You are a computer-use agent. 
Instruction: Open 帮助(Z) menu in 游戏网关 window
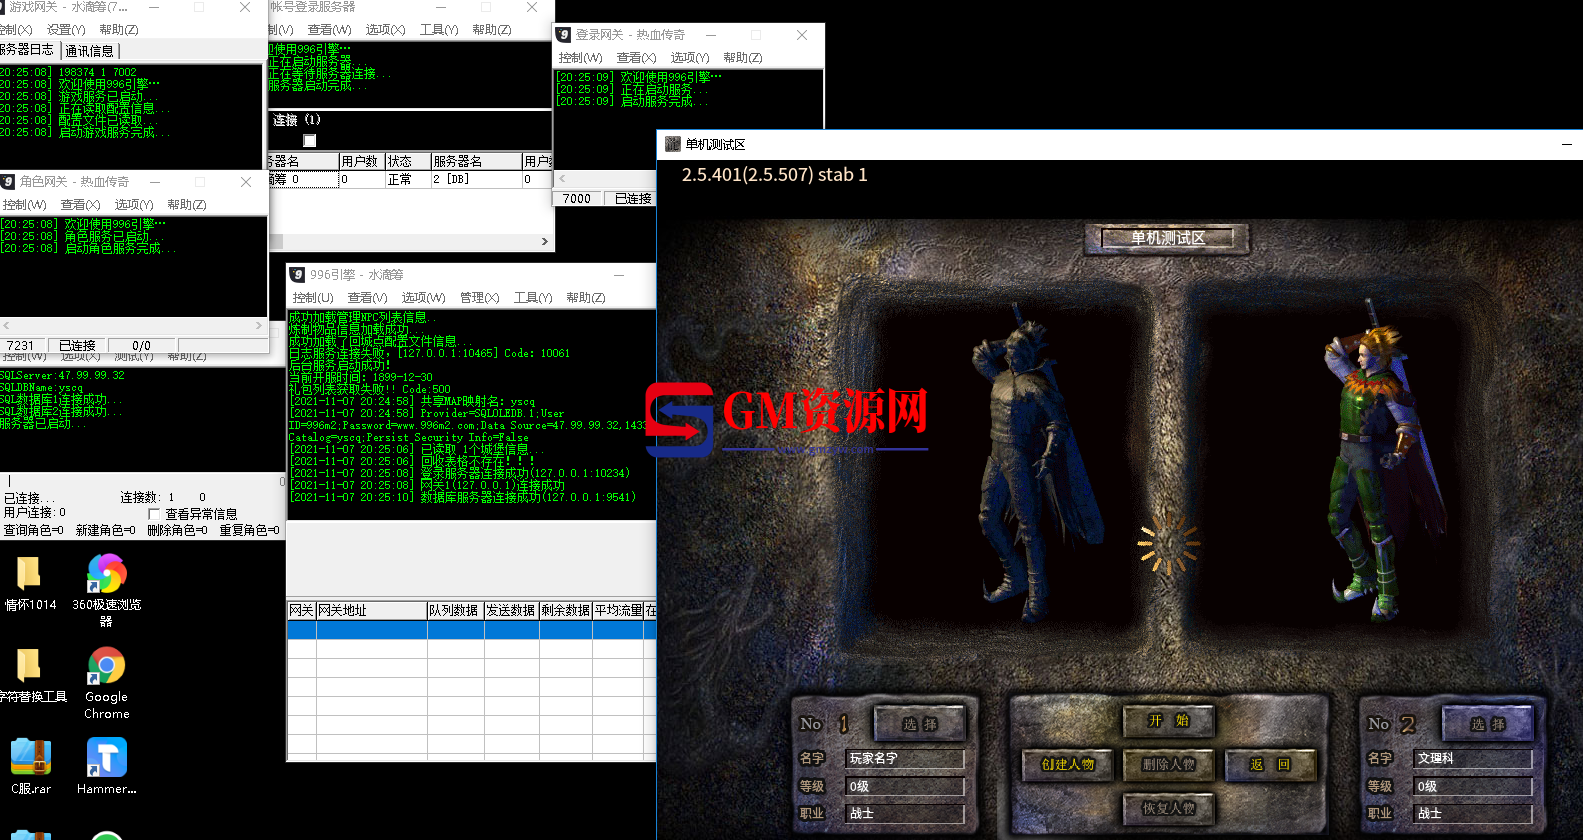pyautogui.click(x=118, y=29)
